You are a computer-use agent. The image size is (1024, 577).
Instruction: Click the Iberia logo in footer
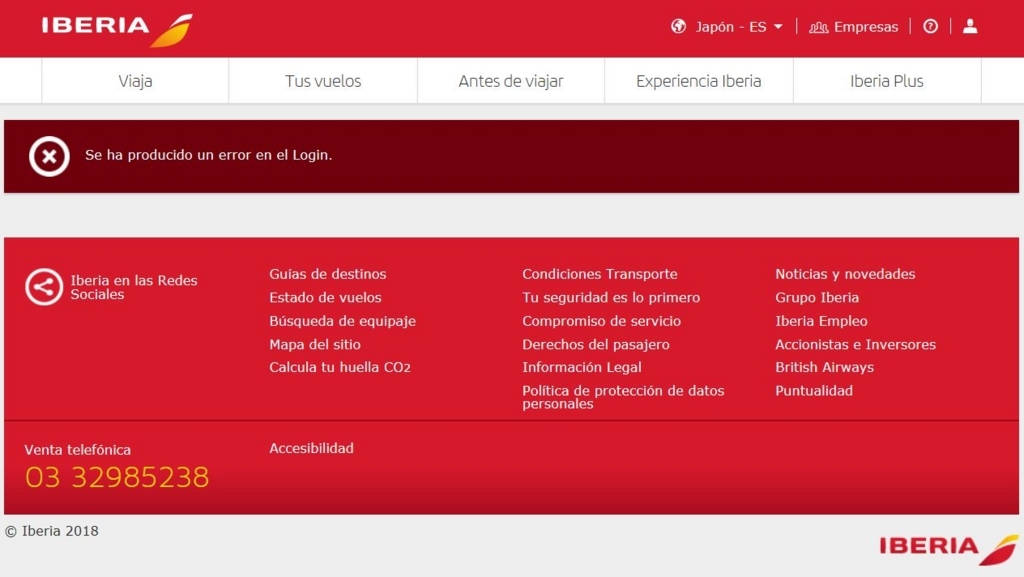[x=948, y=549]
